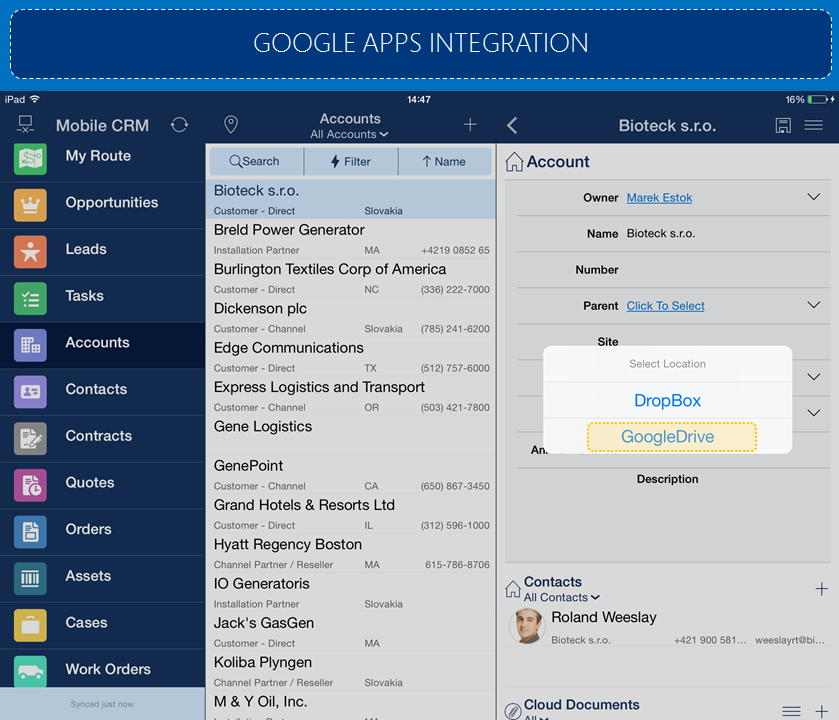The width and height of the screenshot is (839, 720).
Task: Open the map location pin icon
Action: pyautogui.click(x=230, y=125)
